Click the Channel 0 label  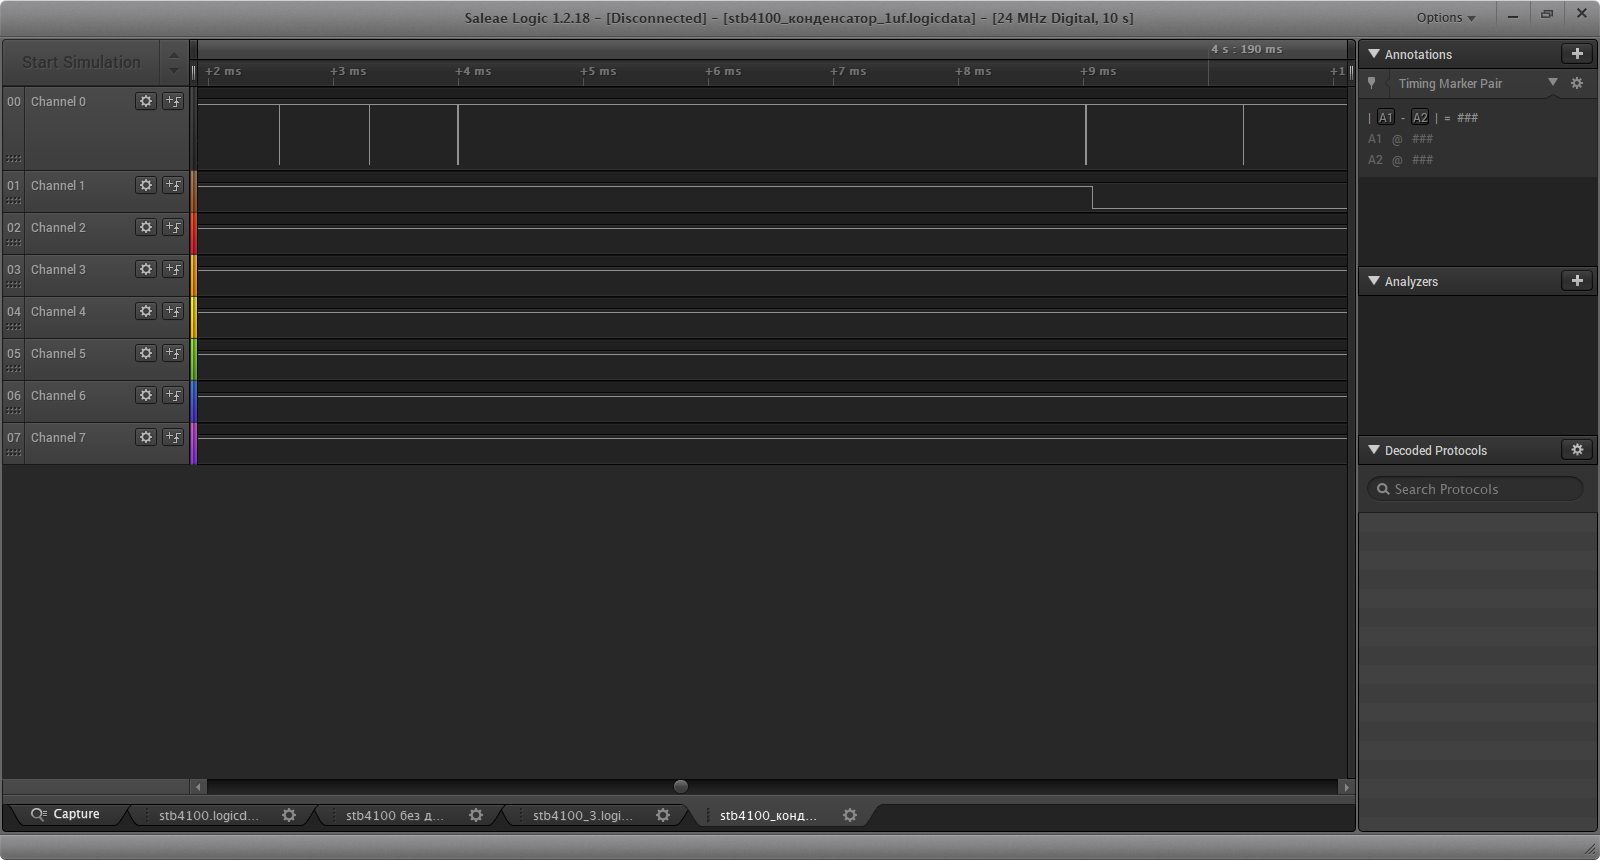click(58, 101)
